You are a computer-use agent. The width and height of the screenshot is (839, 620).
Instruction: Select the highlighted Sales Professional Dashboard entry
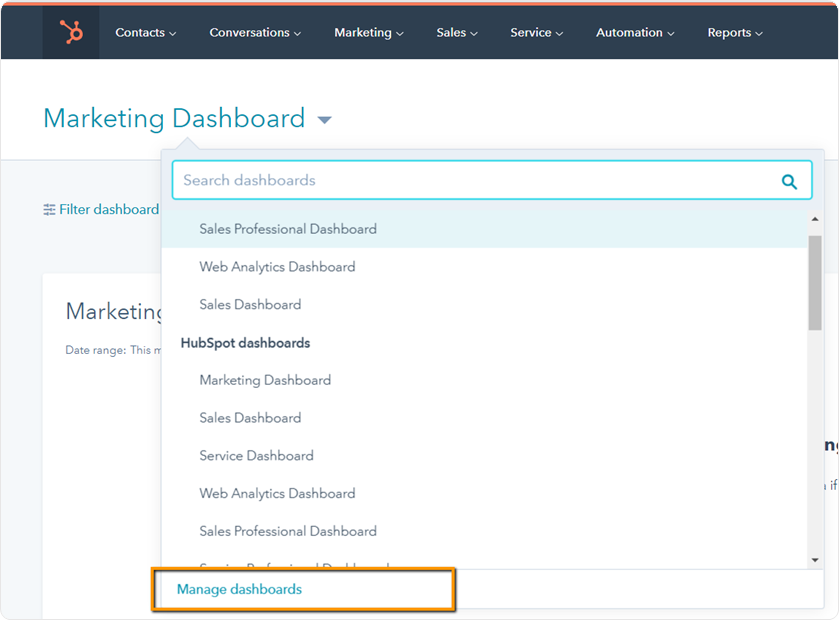click(288, 229)
